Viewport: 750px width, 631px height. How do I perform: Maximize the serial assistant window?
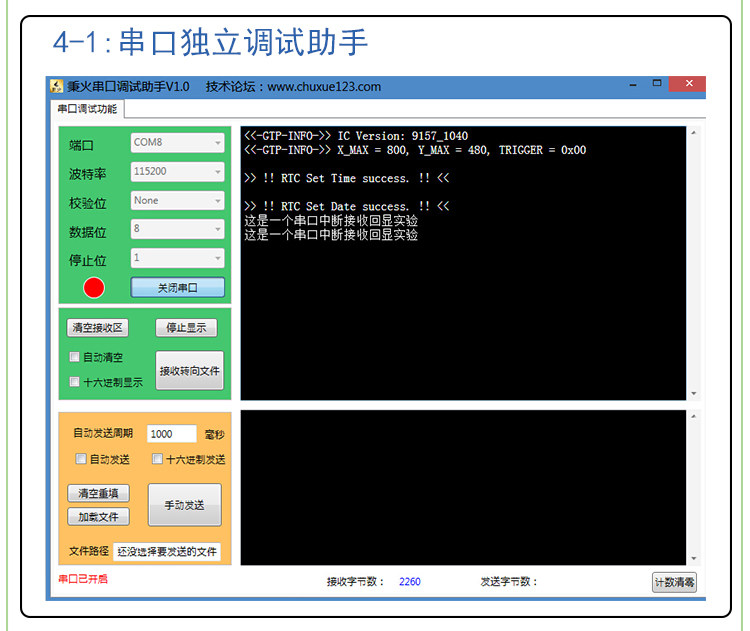(657, 83)
